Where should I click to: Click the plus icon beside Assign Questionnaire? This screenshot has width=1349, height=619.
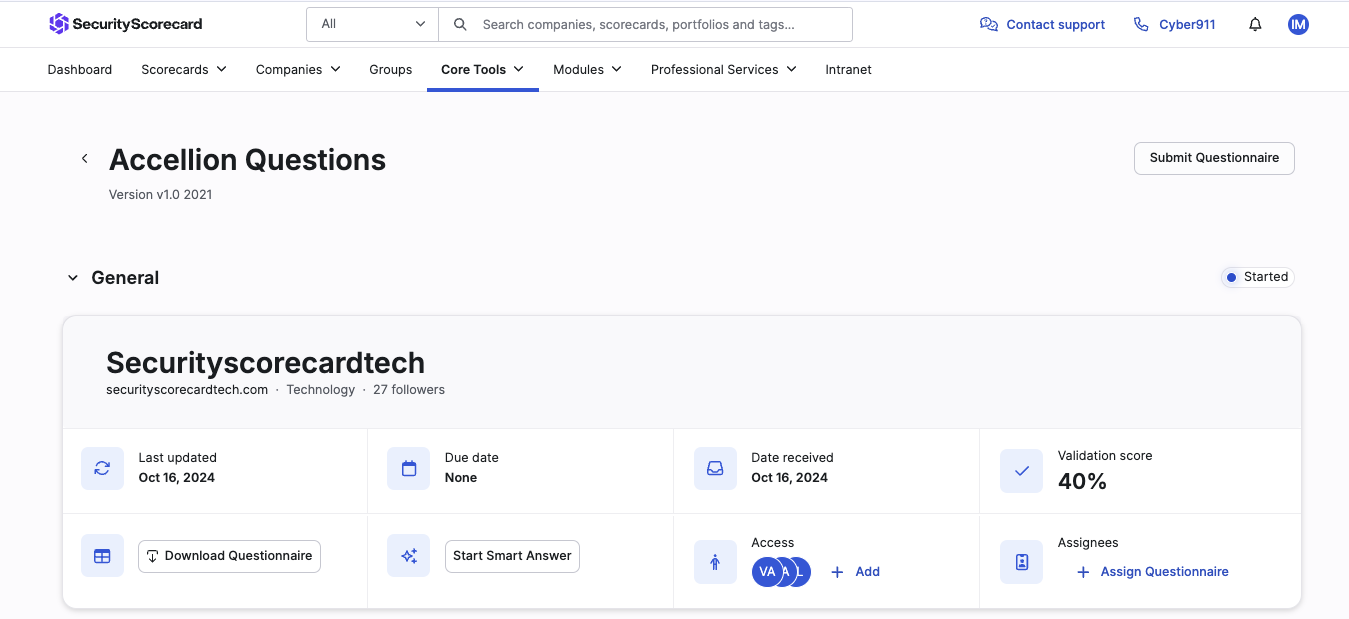(1083, 572)
